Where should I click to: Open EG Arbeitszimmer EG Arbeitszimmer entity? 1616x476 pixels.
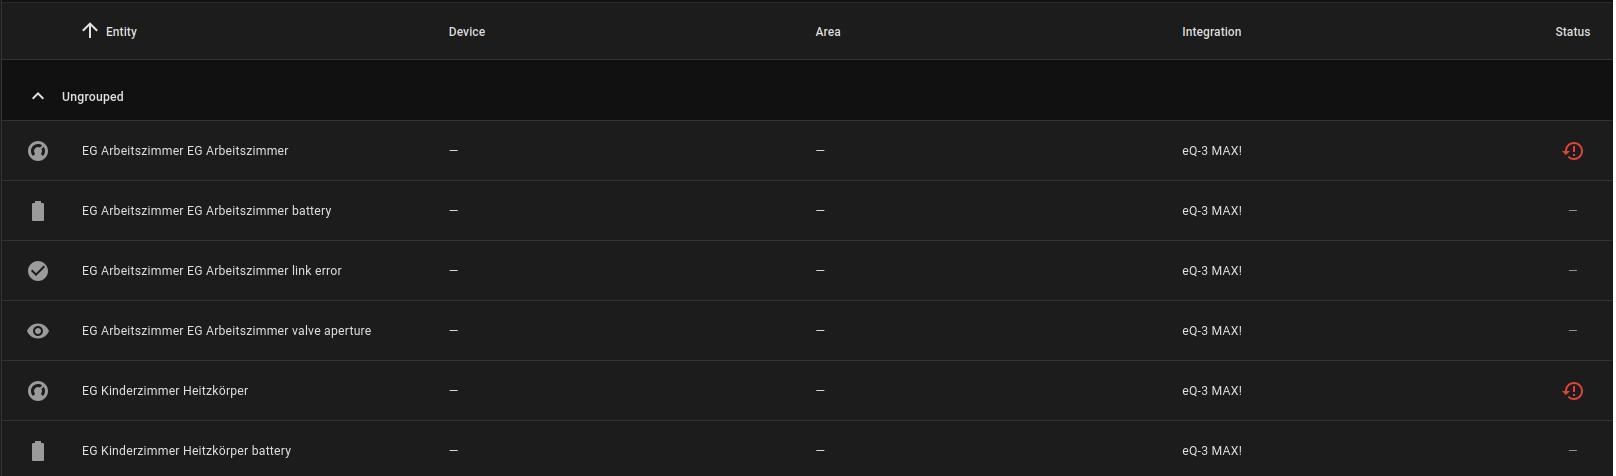coord(185,151)
